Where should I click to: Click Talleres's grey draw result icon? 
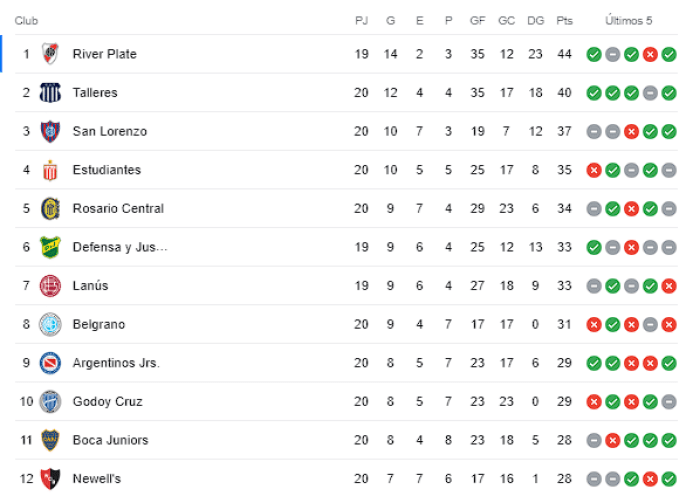pos(650,93)
